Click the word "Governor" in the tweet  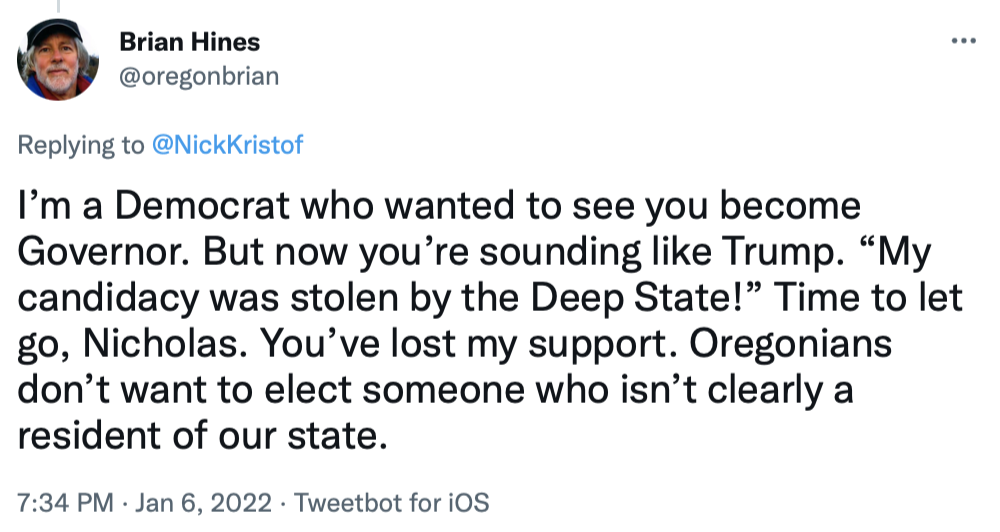[98, 252]
